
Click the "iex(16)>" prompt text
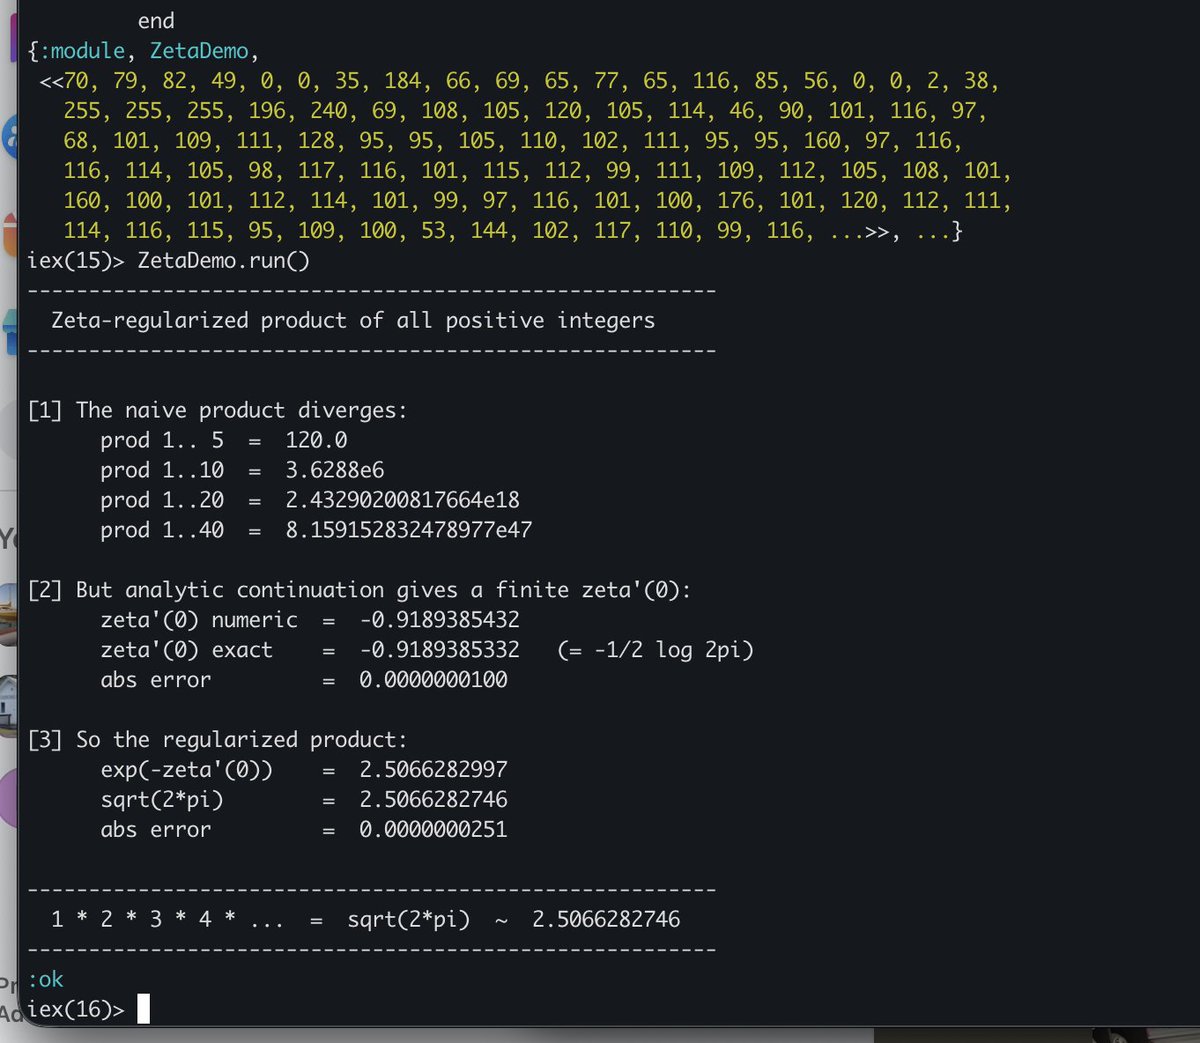[x=76, y=1009]
